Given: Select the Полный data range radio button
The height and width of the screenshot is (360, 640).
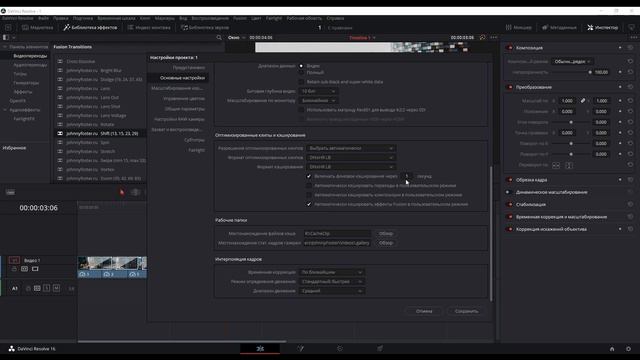Looking at the screenshot, I should click(x=301, y=72).
